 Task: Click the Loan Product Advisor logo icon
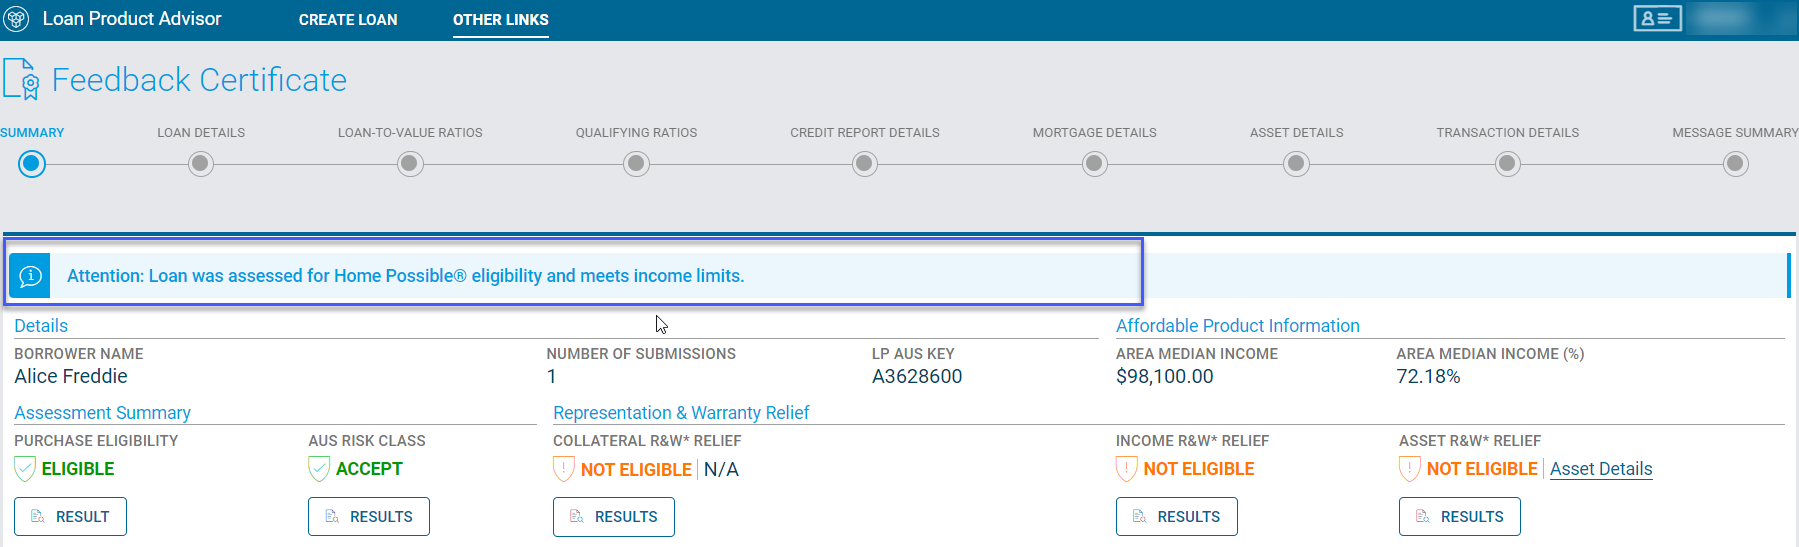coord(17,19)
